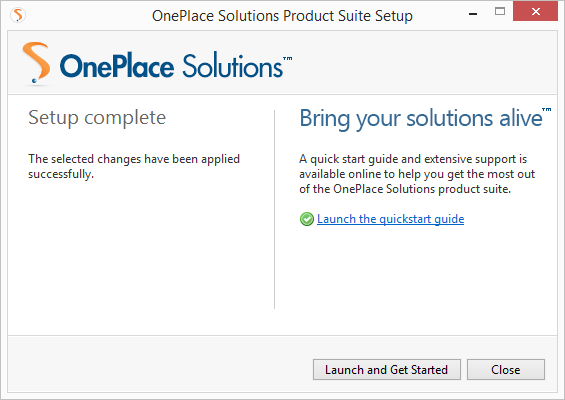Click the OnePlace Solutions wordmark in the banner
This screenshot has width=565, height=400.
[171, 66]
